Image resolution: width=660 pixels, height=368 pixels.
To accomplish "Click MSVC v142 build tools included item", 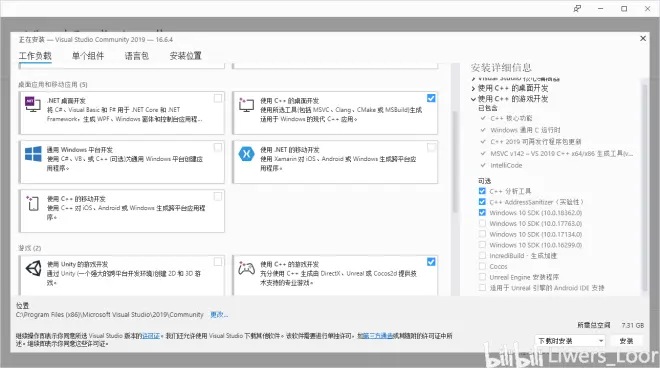I will [562, 154].
